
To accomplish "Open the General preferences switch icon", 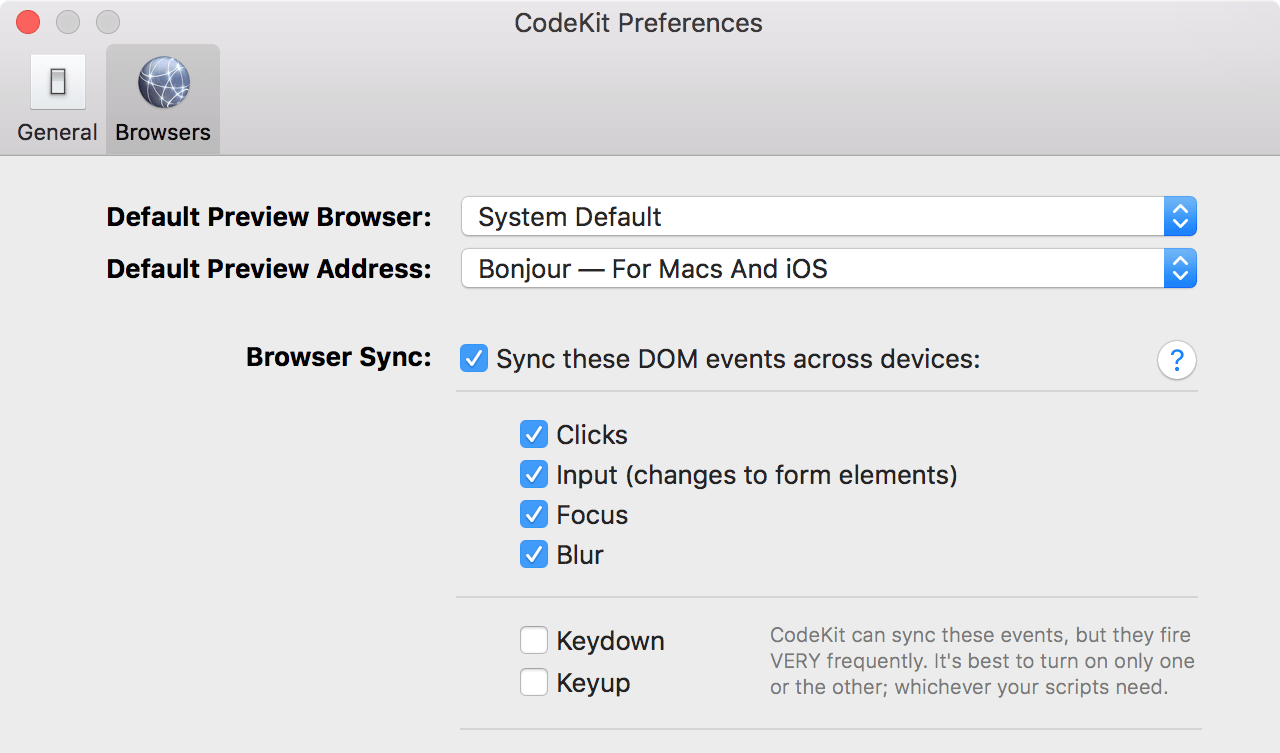I will pyautogui.click(x=58, y=82).
